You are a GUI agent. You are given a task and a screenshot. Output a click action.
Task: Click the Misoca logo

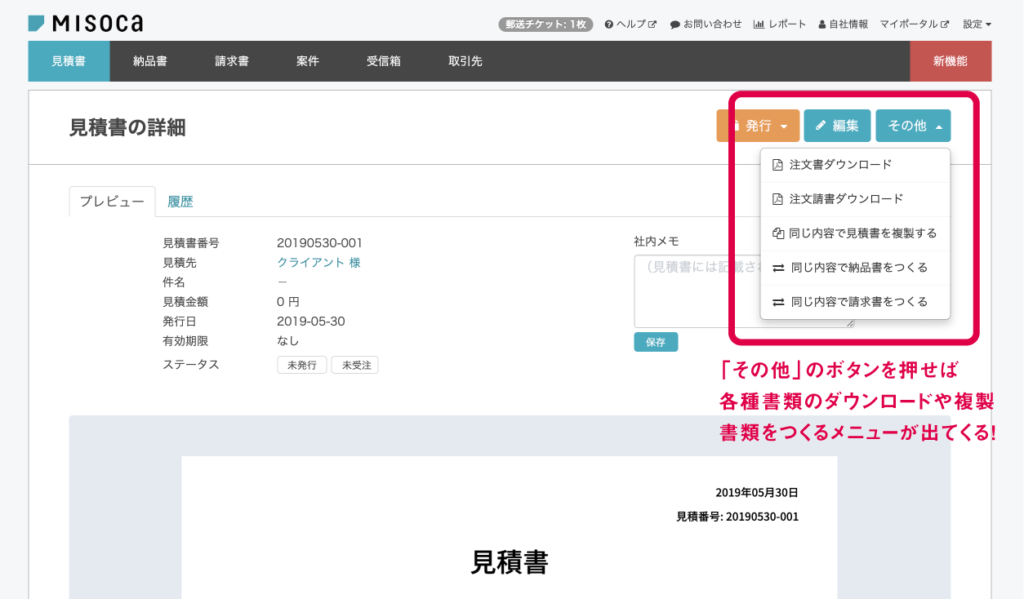86,24
